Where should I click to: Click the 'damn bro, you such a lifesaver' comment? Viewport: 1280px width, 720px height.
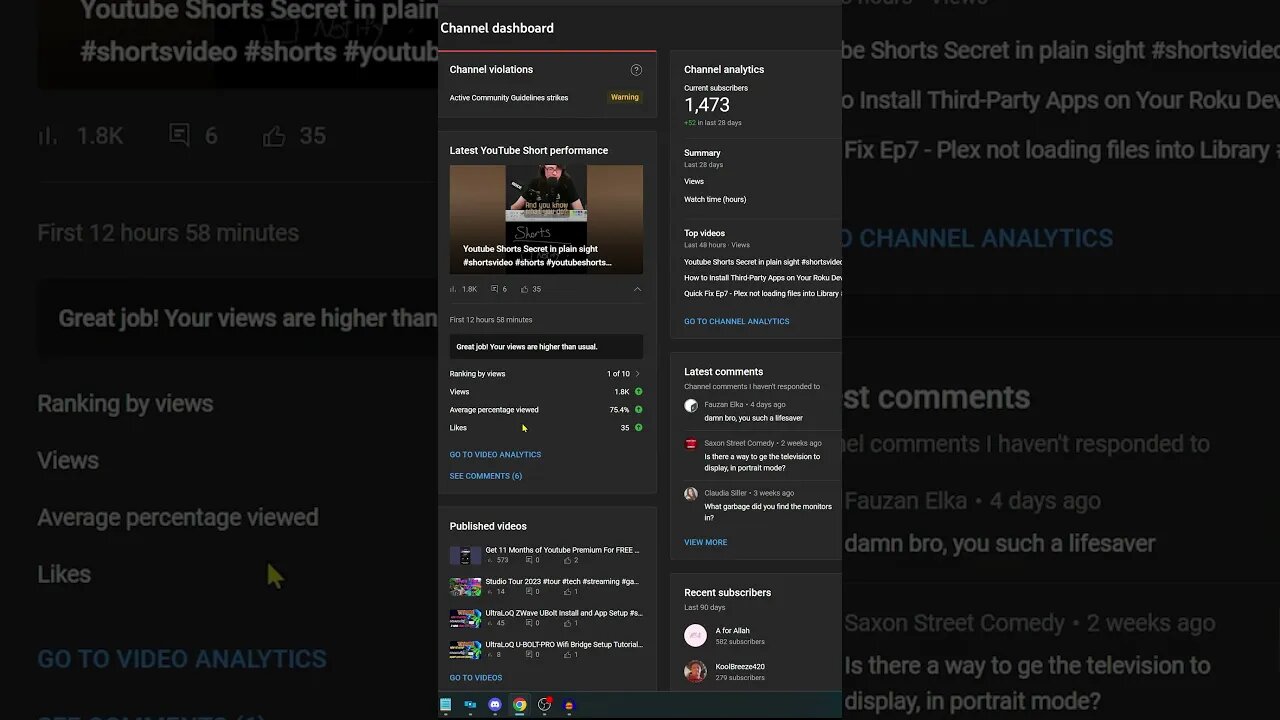[x=753, y=418]
